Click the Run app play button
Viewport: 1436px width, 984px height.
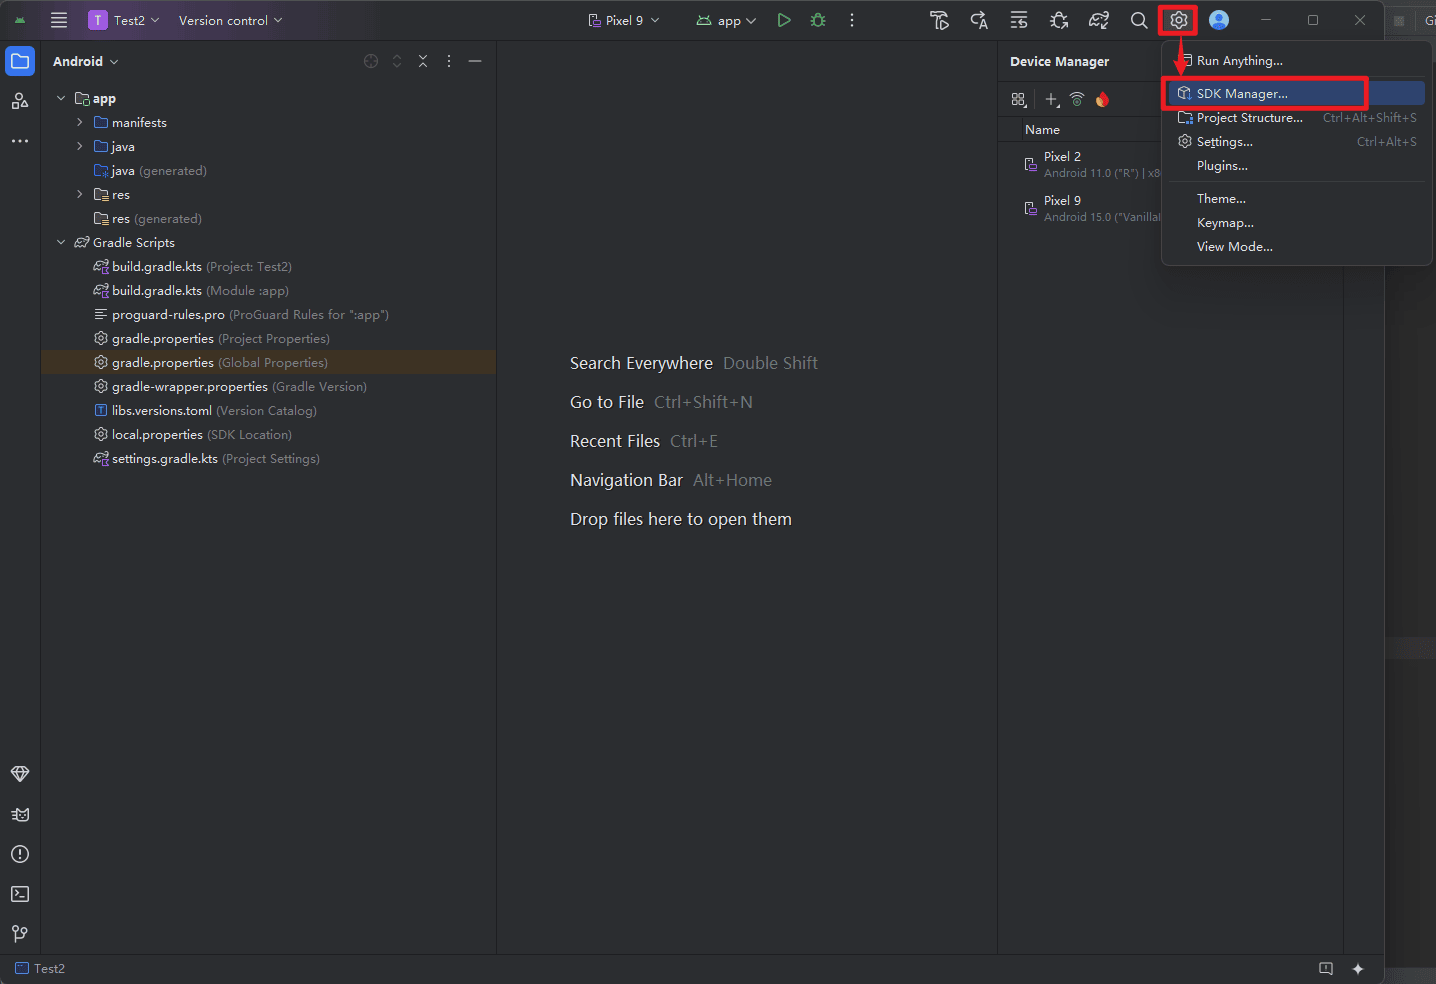coord(784,20)
